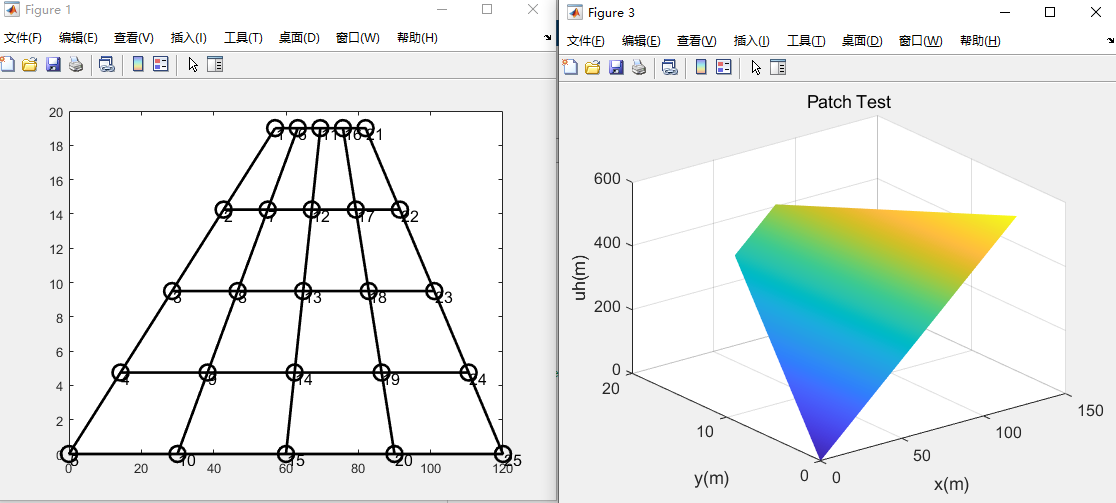The height and width of the screenshot is (503, 1116).
Task: Activate Edit Plot arrow in Figure 3
Action: (x=756, y=68)
